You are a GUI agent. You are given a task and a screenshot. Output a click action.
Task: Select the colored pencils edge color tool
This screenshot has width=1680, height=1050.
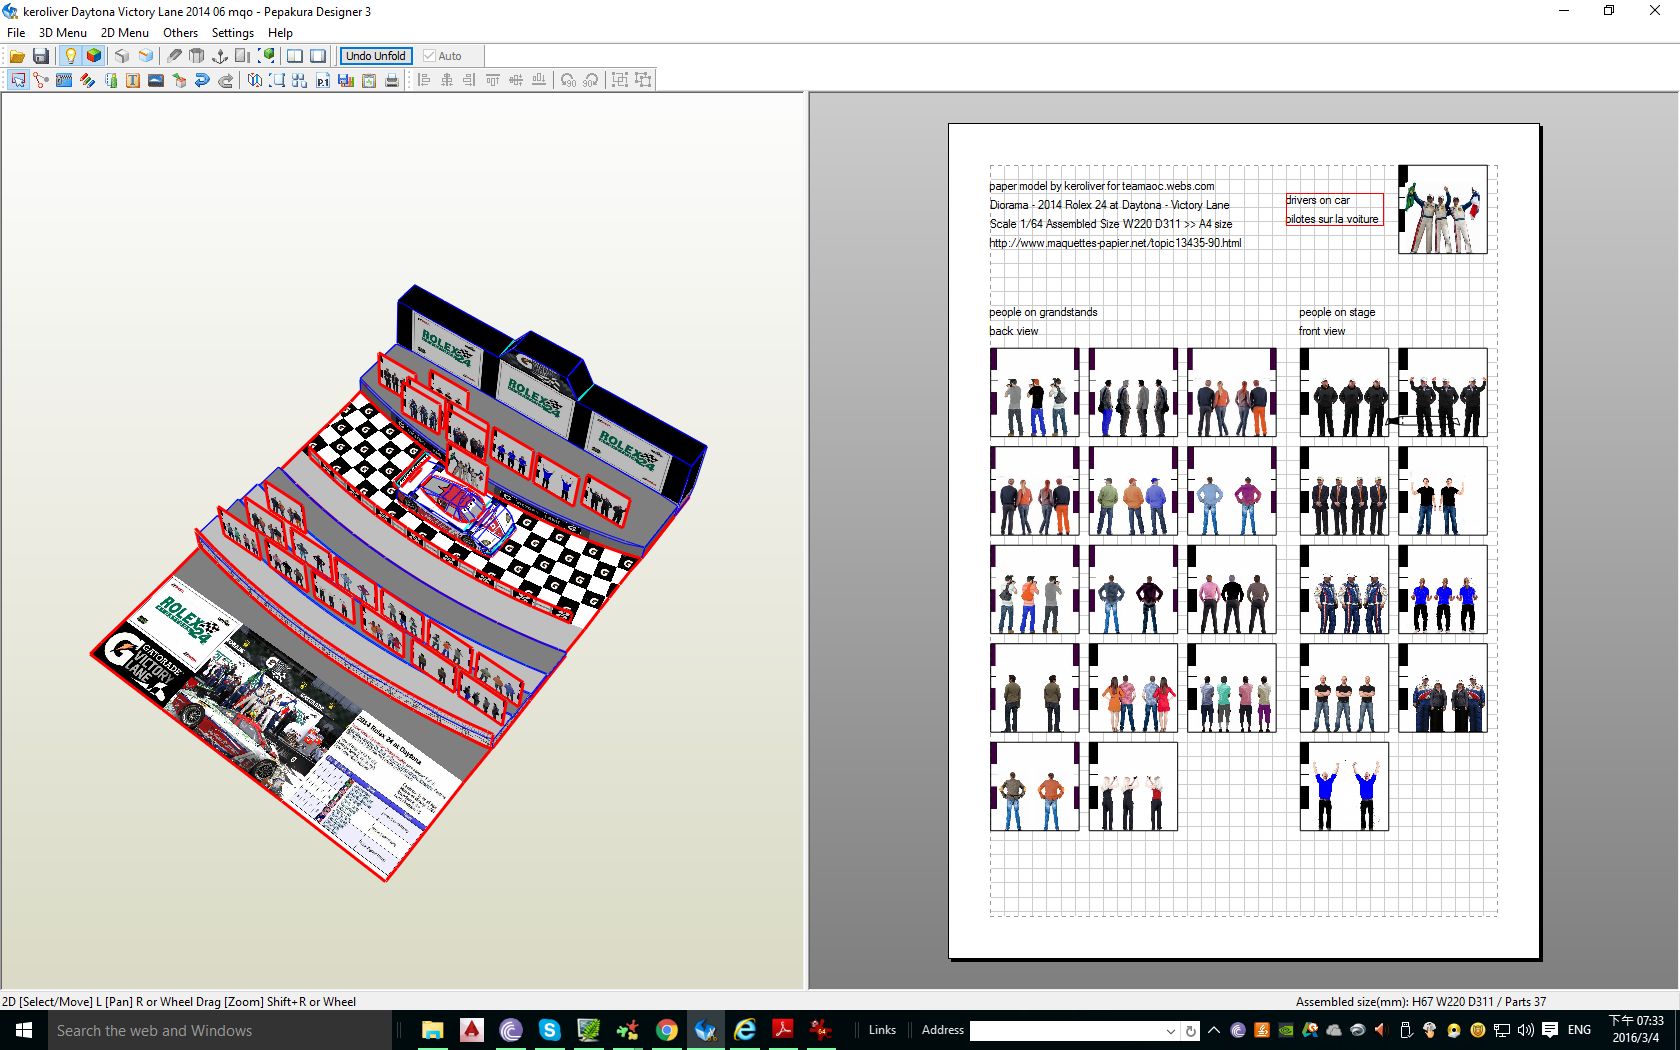point(87,80)
